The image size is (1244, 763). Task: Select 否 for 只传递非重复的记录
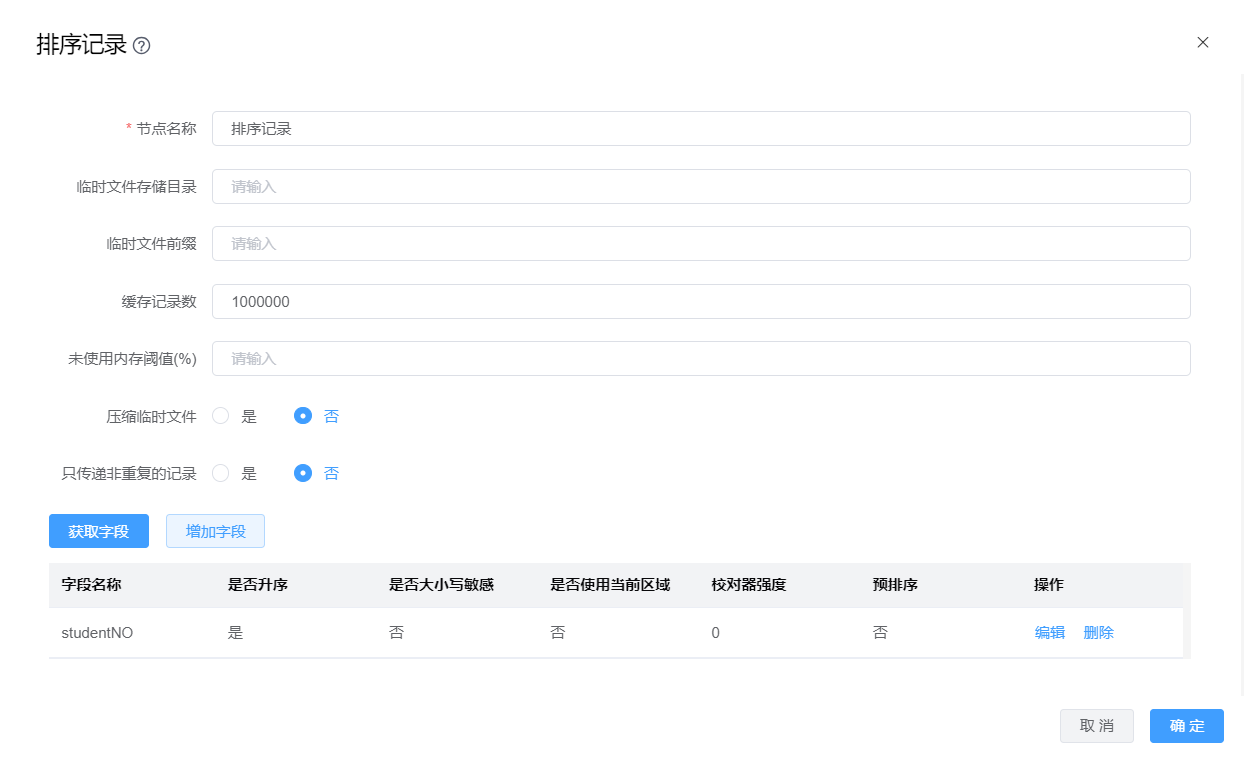303,473
